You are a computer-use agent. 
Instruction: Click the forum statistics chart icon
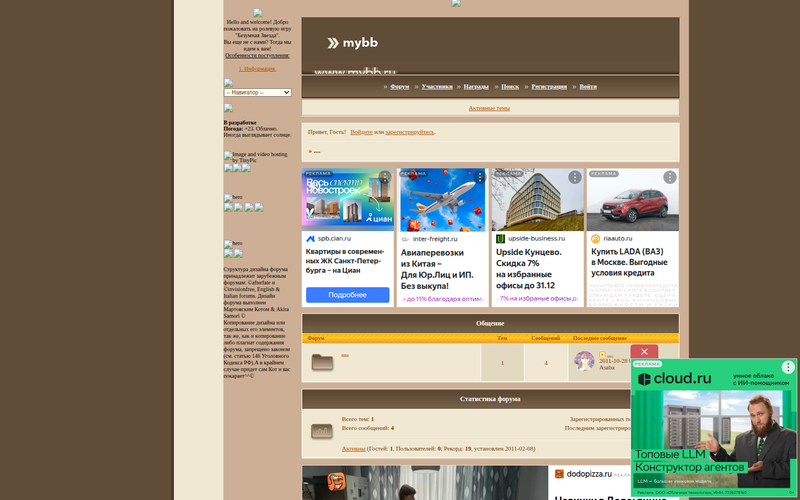tap(321, 431)
